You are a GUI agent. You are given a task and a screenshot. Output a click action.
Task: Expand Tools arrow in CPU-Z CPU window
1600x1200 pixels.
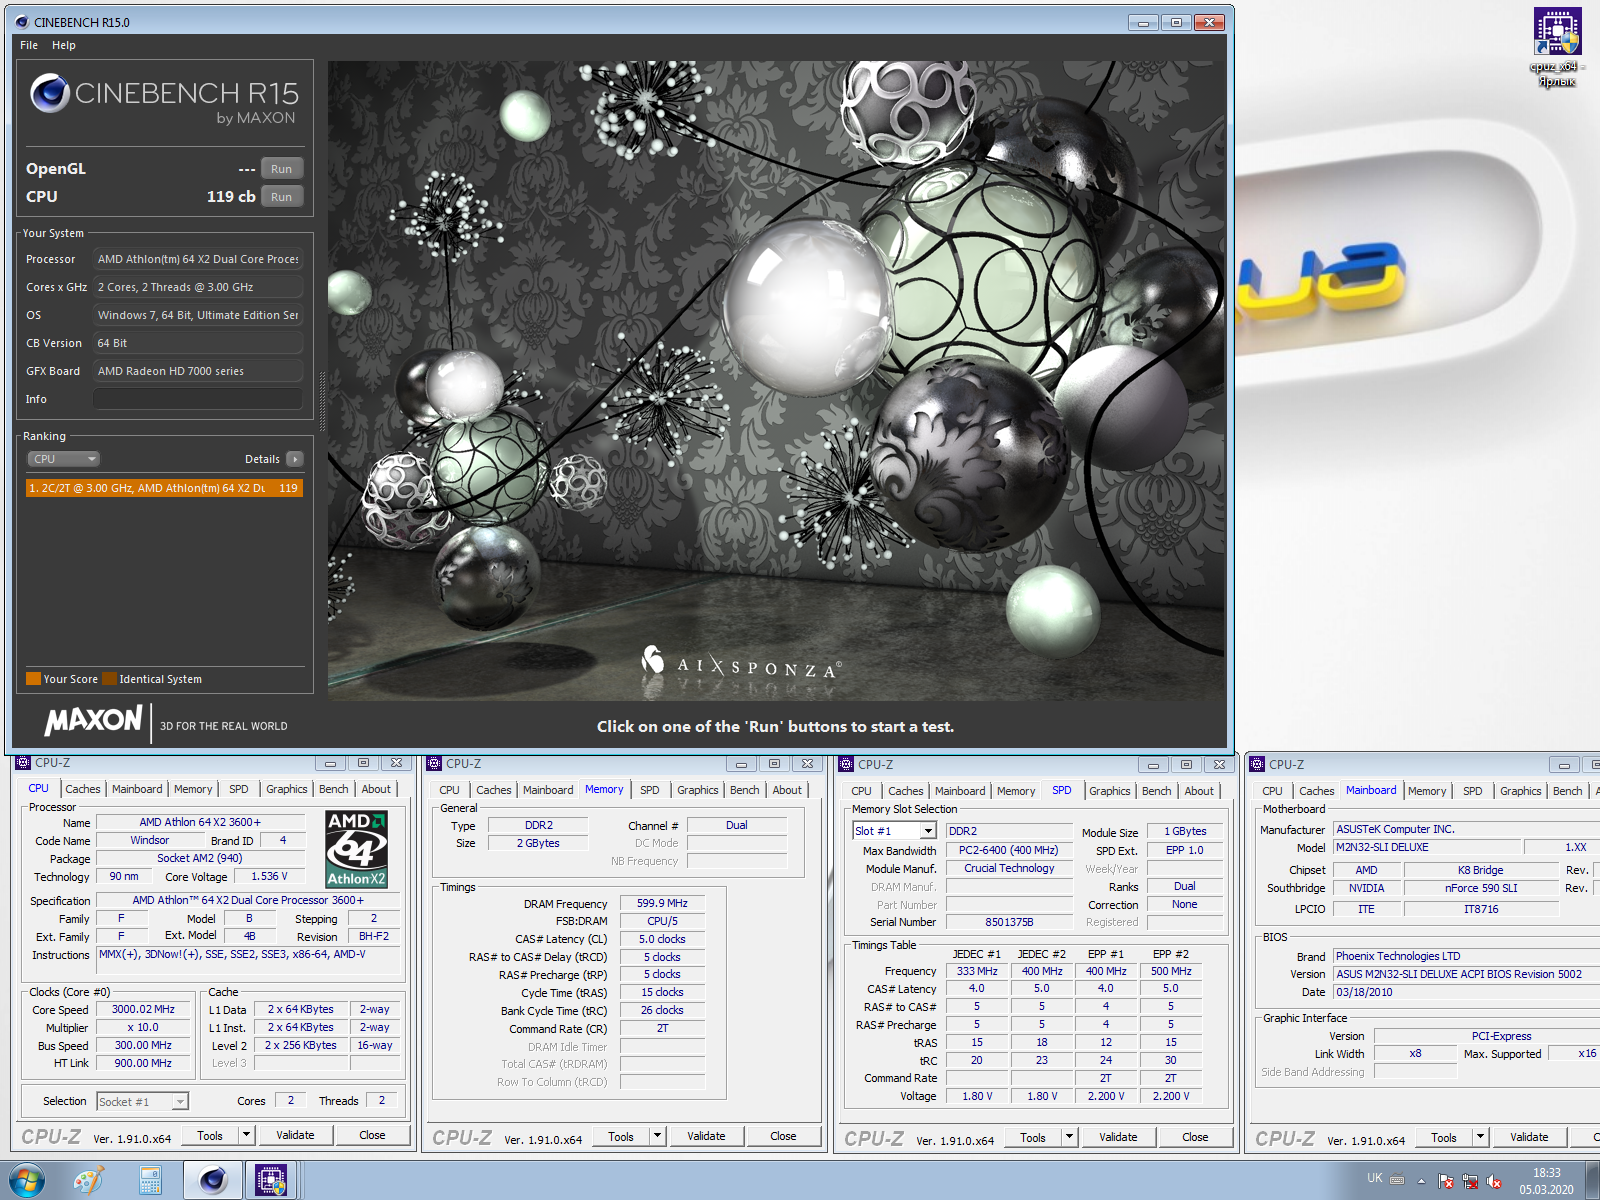tap(246, 1135)
